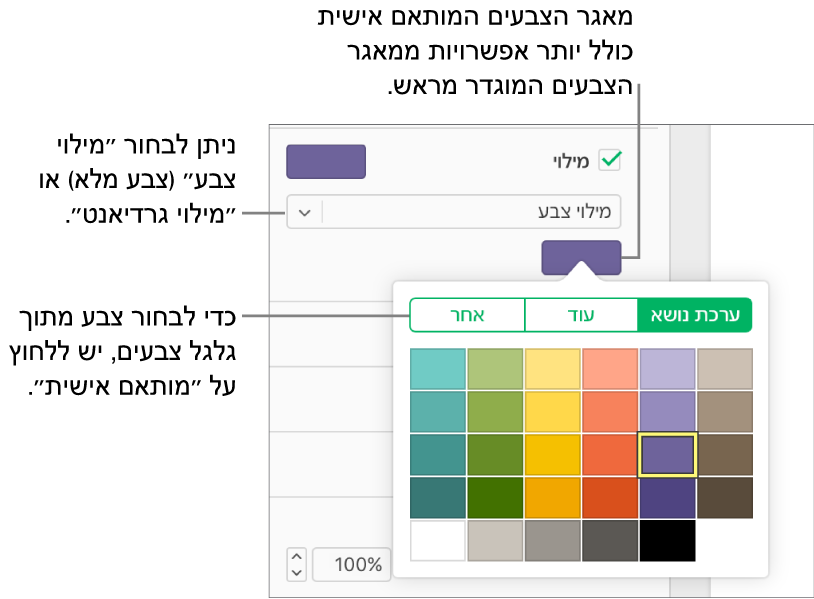The height and width of the screenshot is (599, 814).
Task: Click the 100% opacity input field
Action: click(x=351, y=565)
